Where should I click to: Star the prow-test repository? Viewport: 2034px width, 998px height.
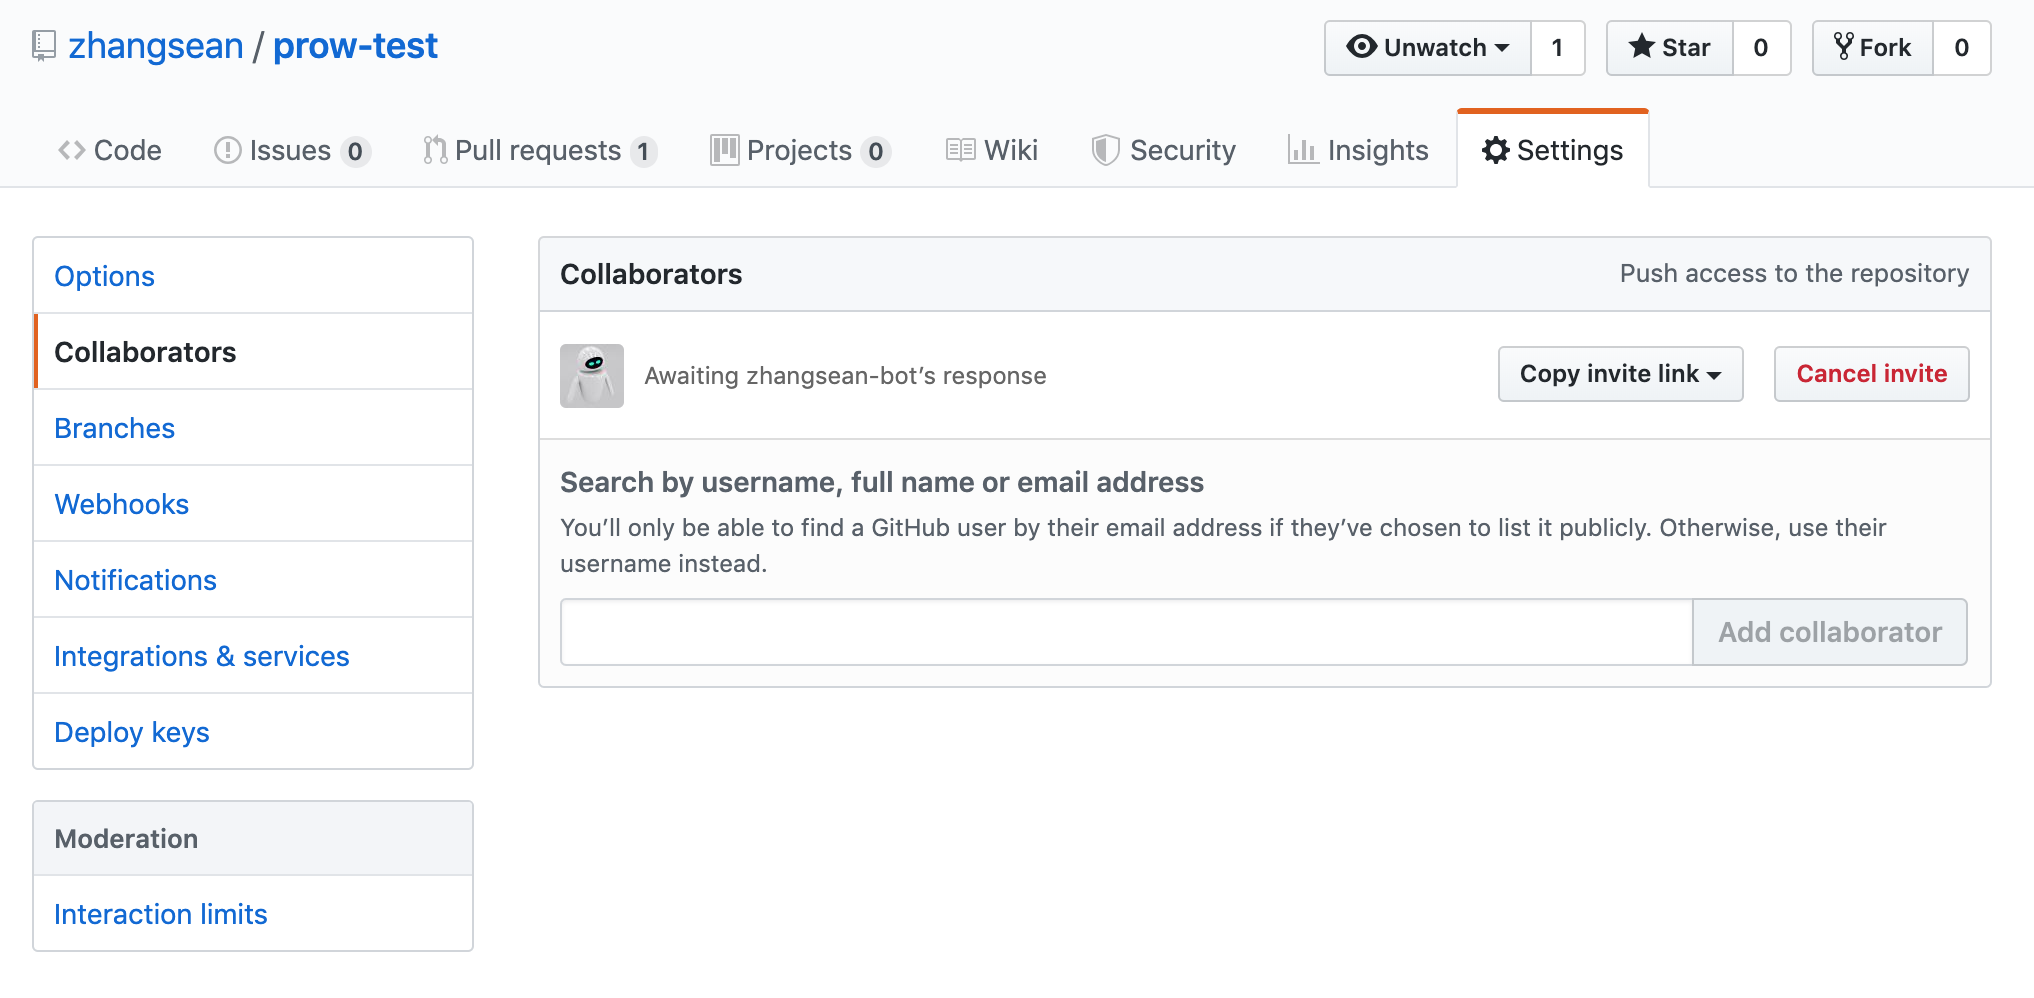(x=1670, y=48)
